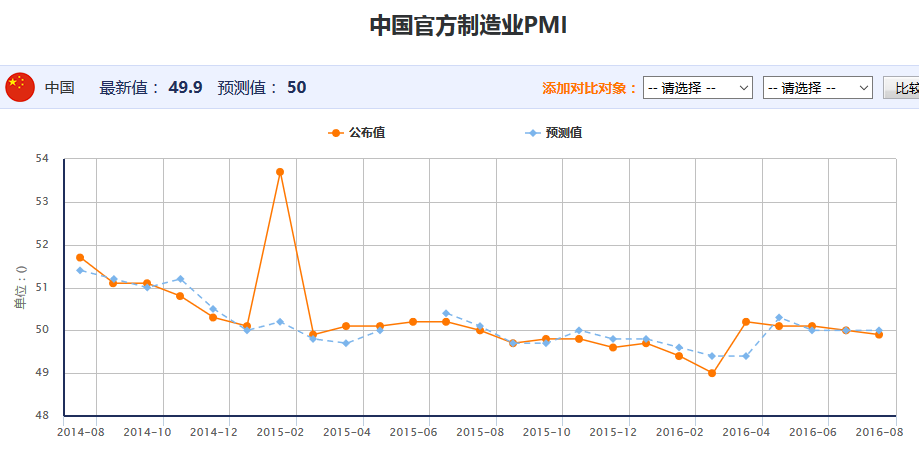
Task: Click the China flag icon
Action: point(20,87)
